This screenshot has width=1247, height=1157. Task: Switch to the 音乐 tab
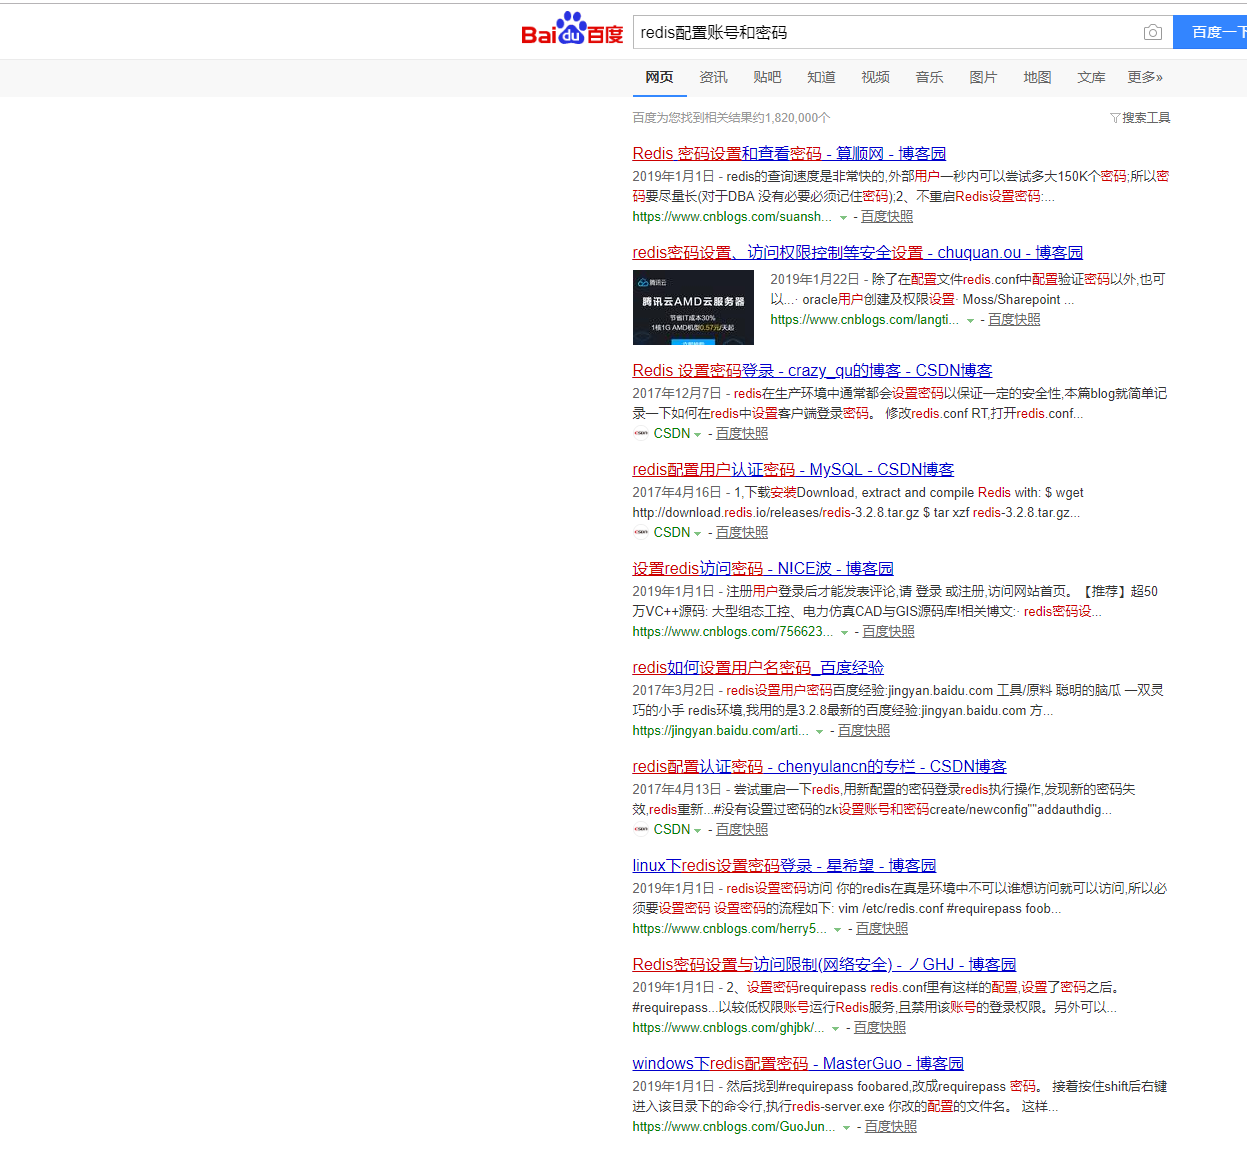929,77
